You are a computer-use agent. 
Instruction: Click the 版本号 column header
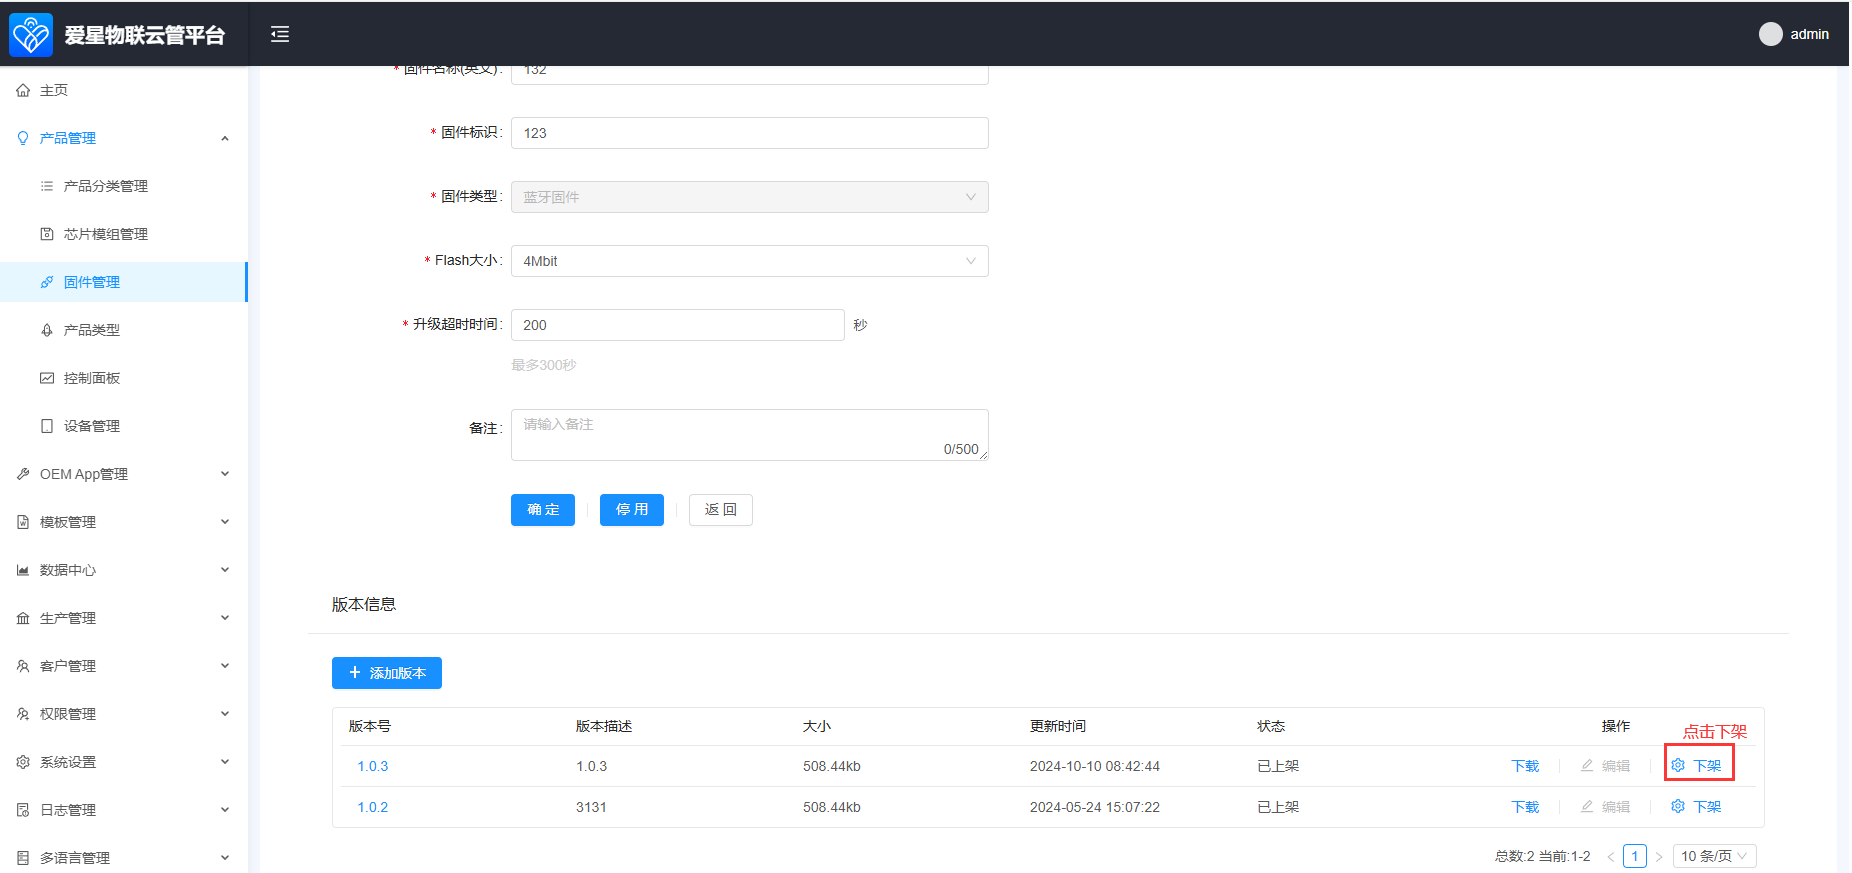tap(370, 726)
